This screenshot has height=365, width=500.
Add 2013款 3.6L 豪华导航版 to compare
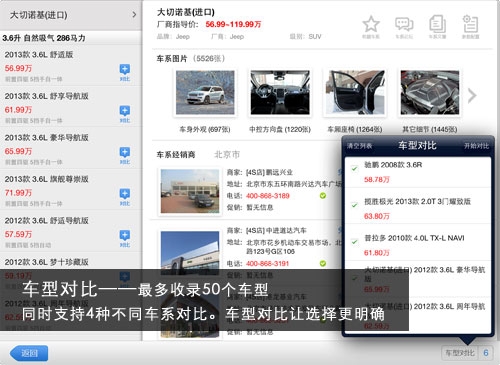[x=125, y=155]
